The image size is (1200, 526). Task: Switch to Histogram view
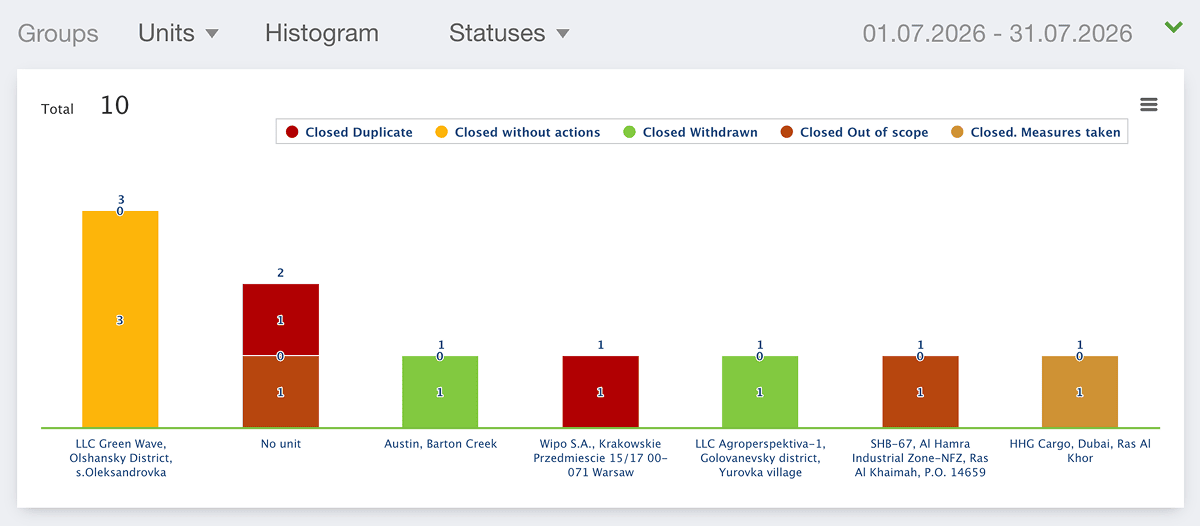(x=322, y=33)
